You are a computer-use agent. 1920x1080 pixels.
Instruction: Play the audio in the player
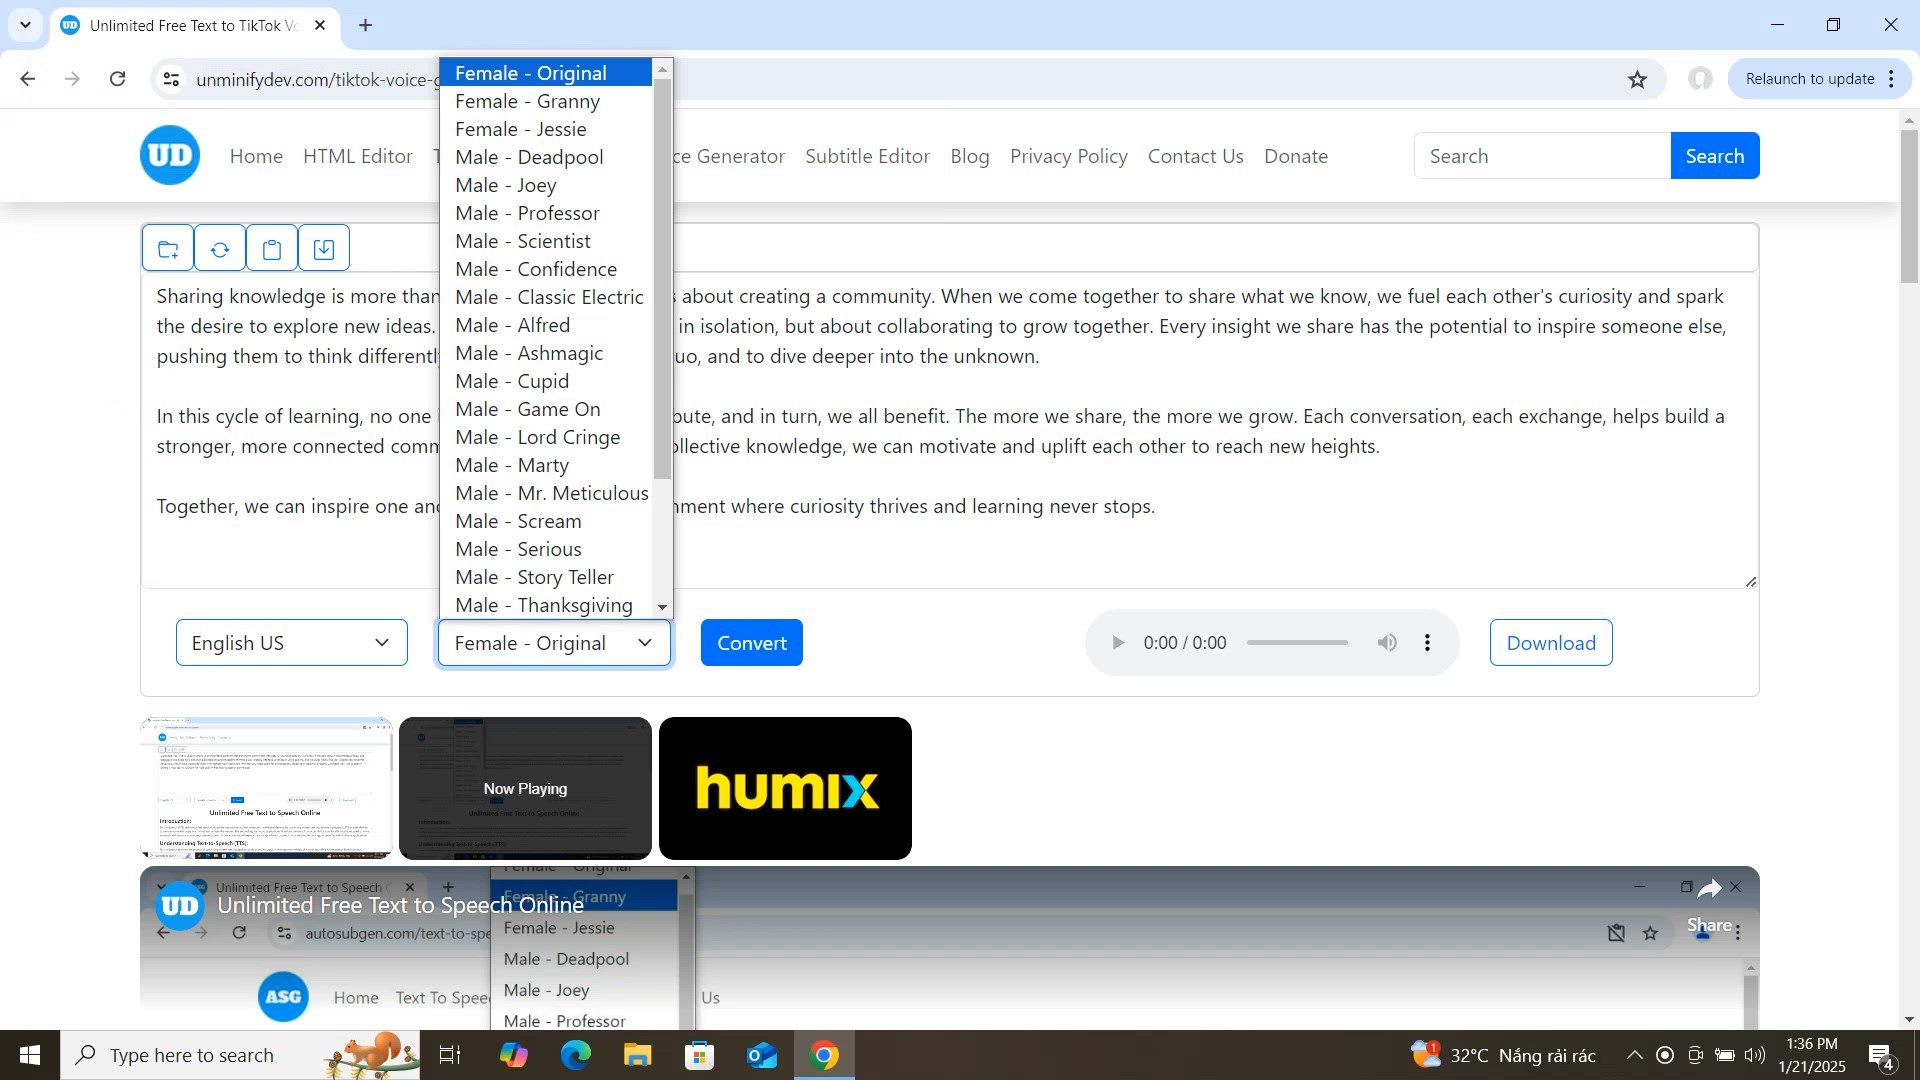click(x=1118, y=643)
